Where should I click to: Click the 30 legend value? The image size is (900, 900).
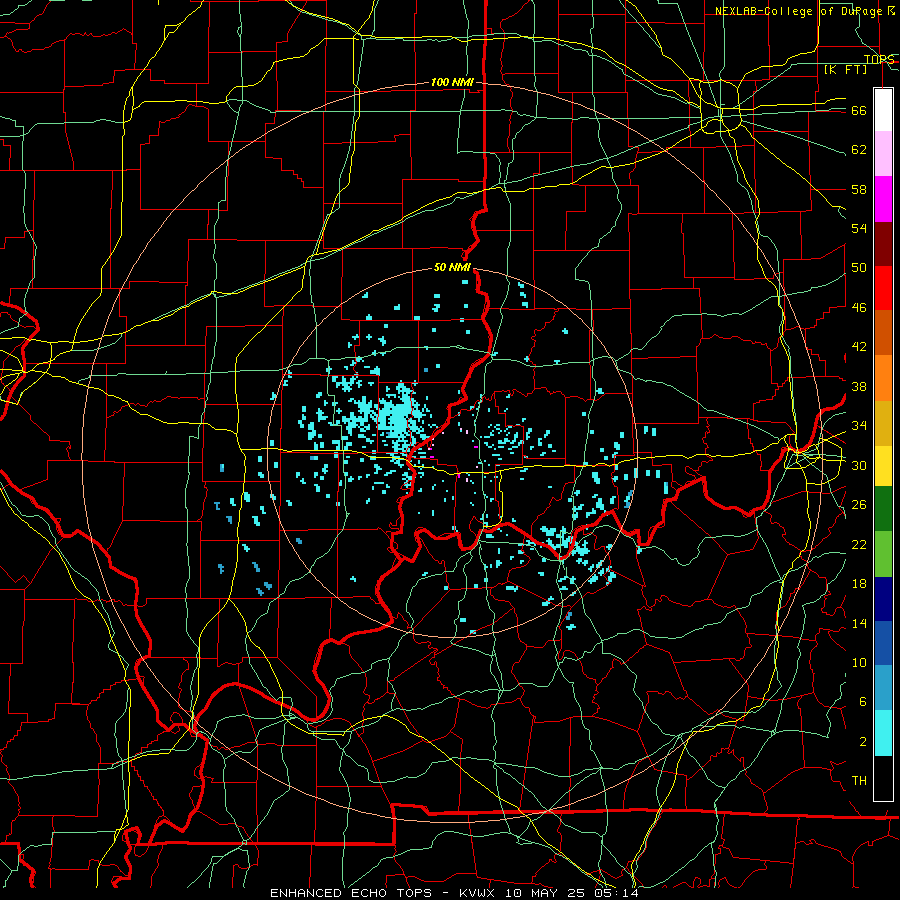click(x=859, y=465)
